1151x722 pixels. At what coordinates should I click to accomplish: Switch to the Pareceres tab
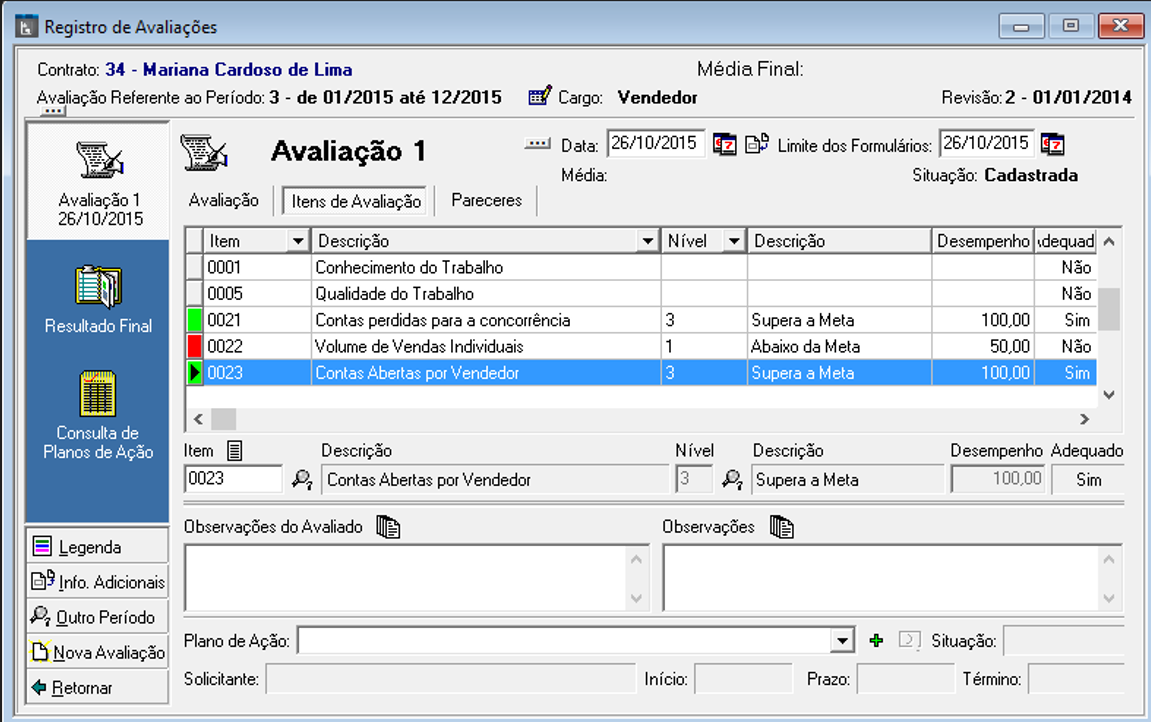(x=486, y=201)
